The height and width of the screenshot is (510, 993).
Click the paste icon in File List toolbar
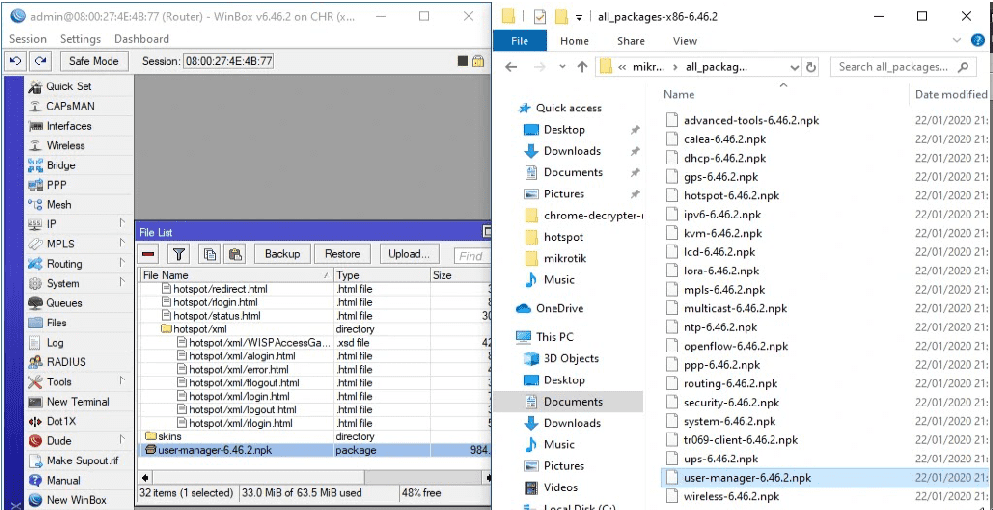pyautogui.click(x=235, y=254)
